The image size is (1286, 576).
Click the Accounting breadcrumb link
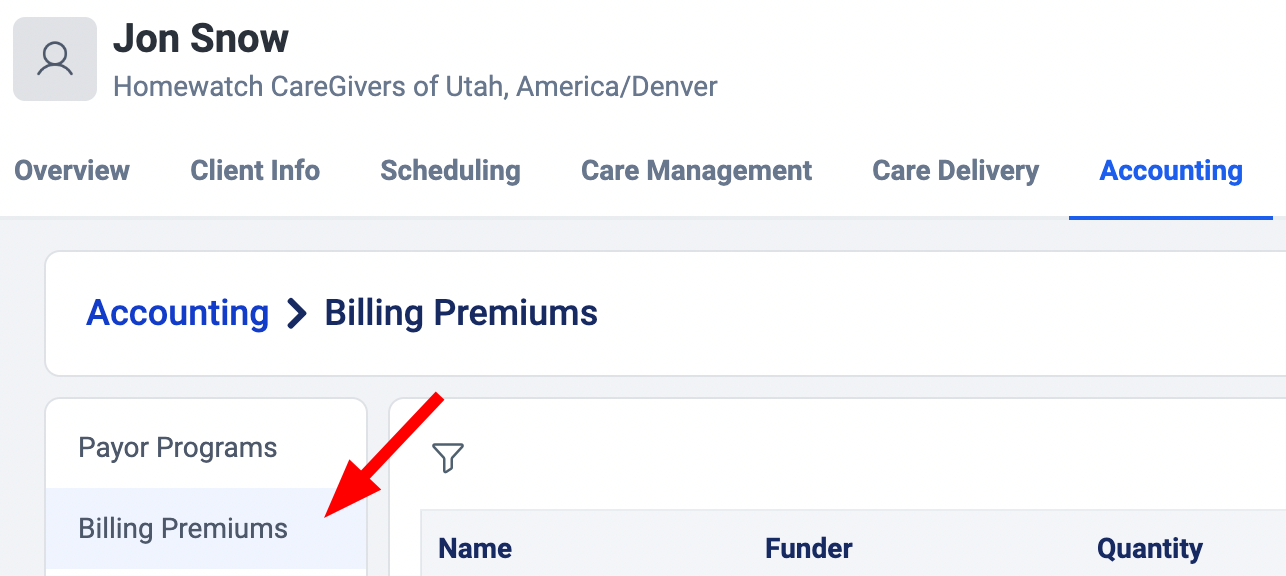coord(178,314)
